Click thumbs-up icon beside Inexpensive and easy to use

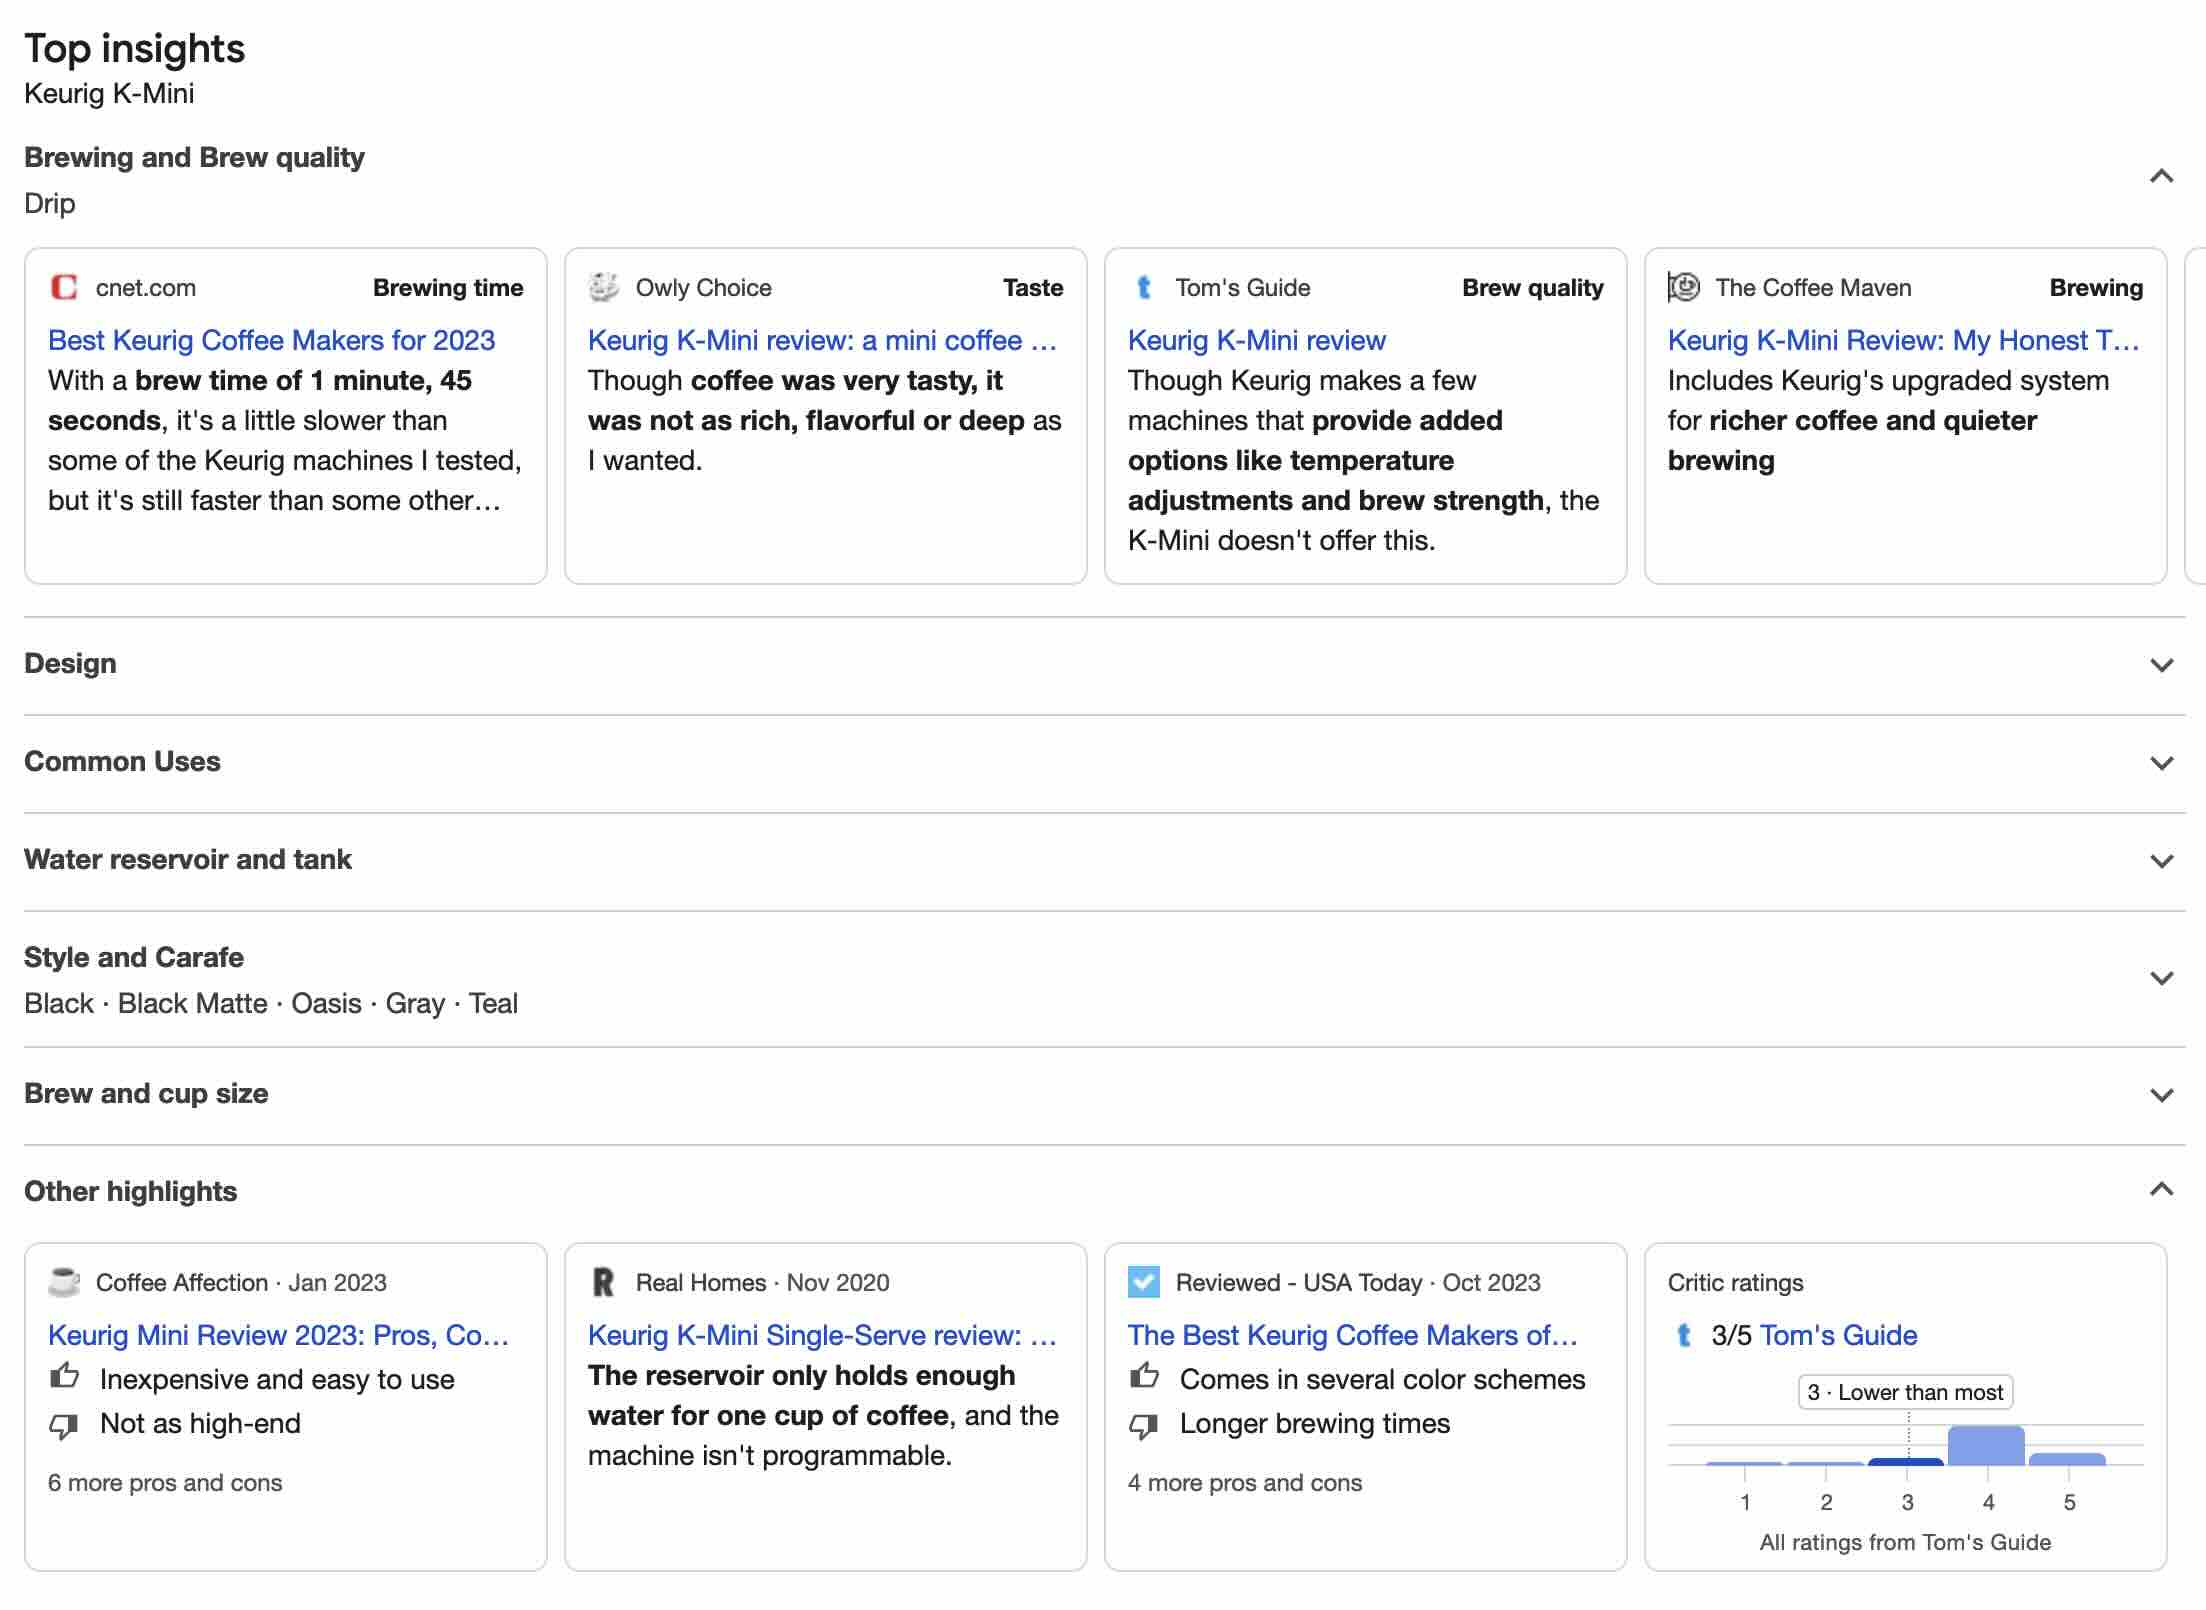tap(65, 1376)
